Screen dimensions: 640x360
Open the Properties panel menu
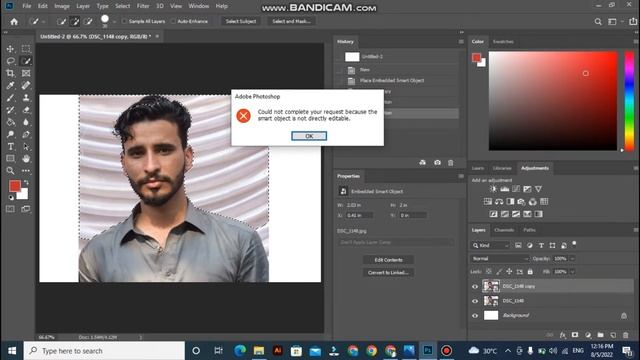pos(461,176)
